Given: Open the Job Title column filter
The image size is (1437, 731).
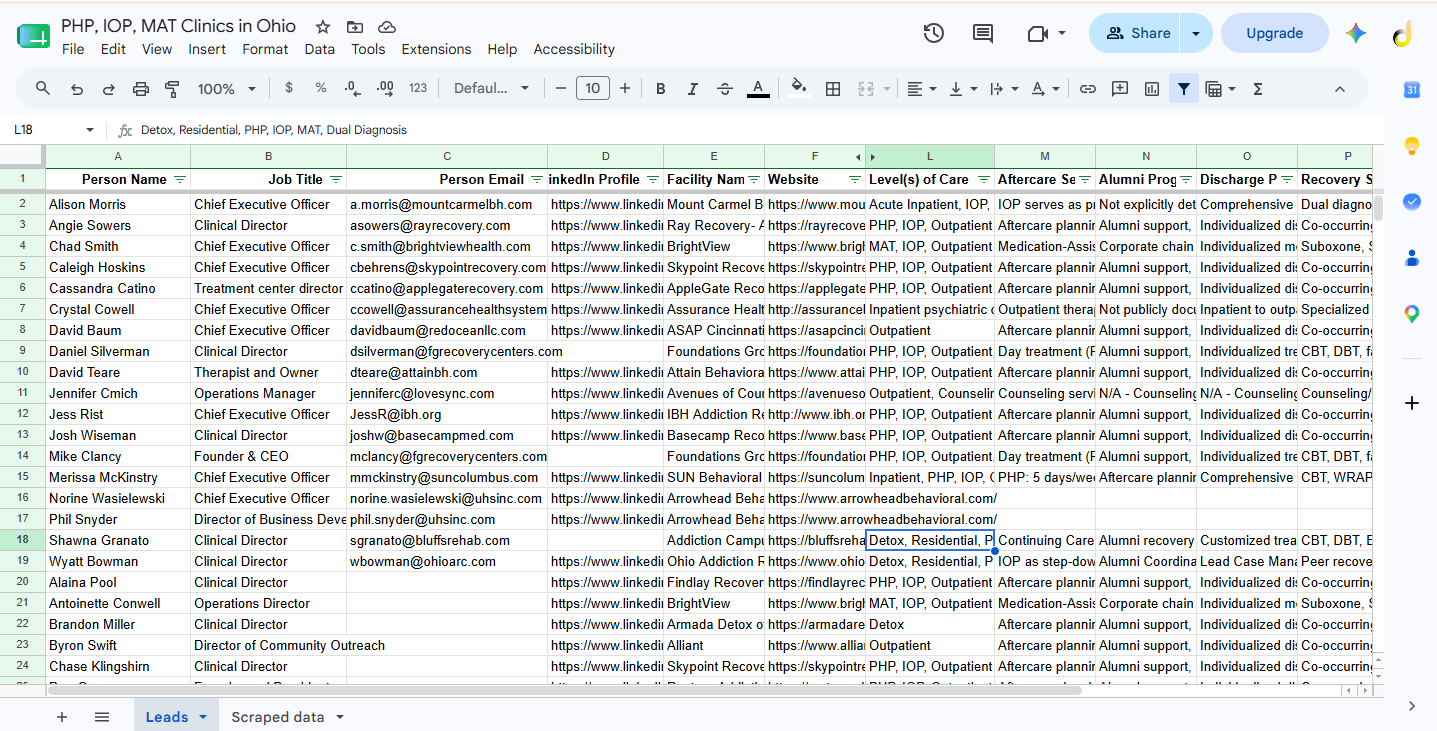Looking at the screenshot, I should pyautogui.click(x=336, y=179).
